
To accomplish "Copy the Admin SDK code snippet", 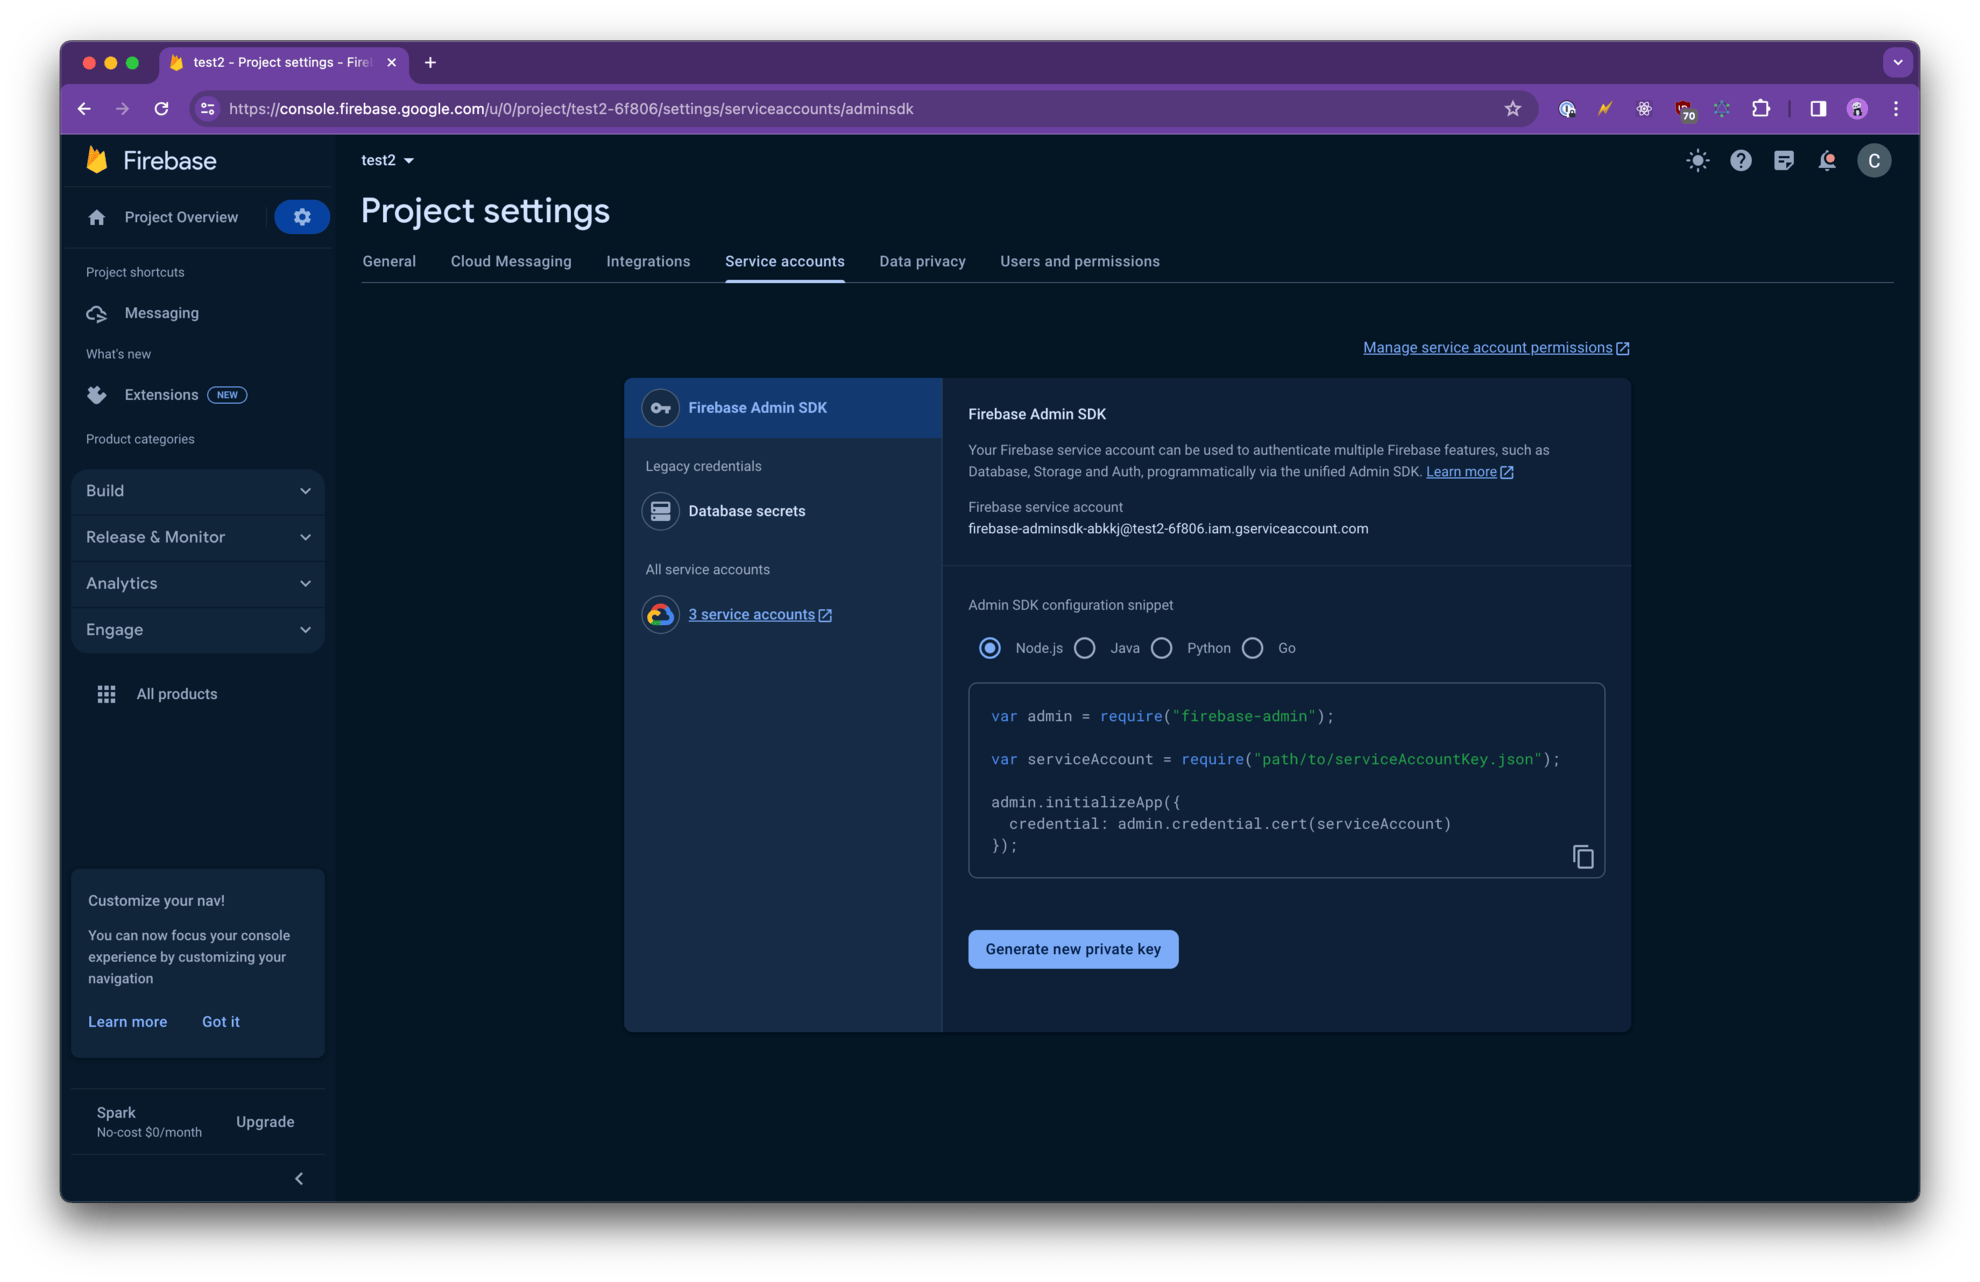I will [1582, 857].
